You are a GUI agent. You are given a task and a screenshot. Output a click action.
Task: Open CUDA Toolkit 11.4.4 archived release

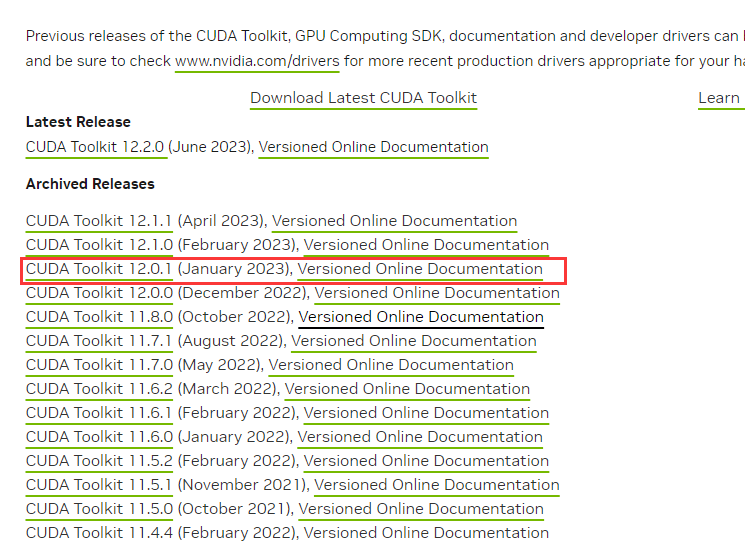coord(99,533)
